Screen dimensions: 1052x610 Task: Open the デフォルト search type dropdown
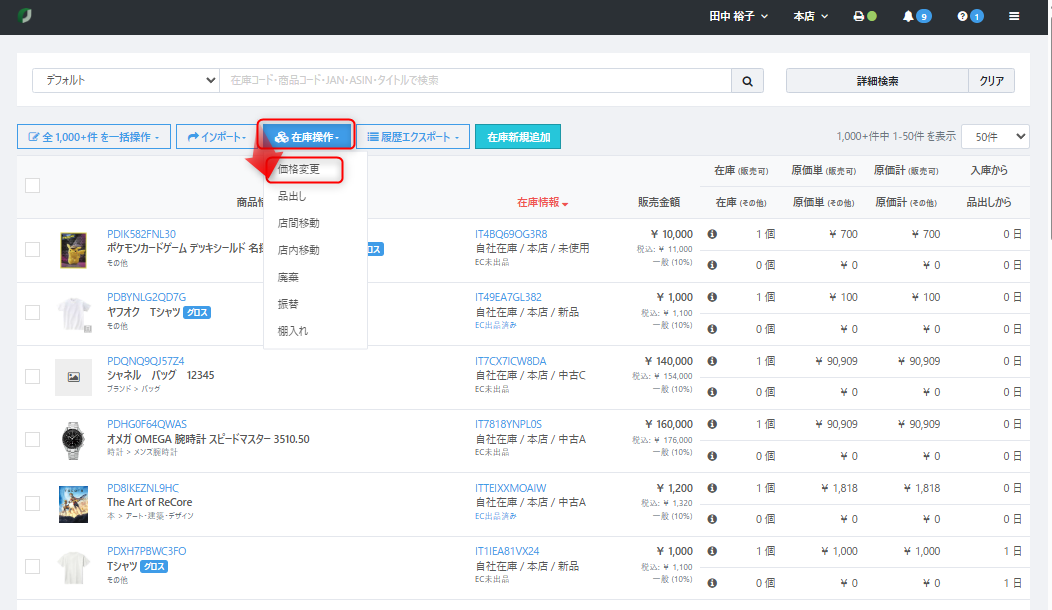(126, 80)
